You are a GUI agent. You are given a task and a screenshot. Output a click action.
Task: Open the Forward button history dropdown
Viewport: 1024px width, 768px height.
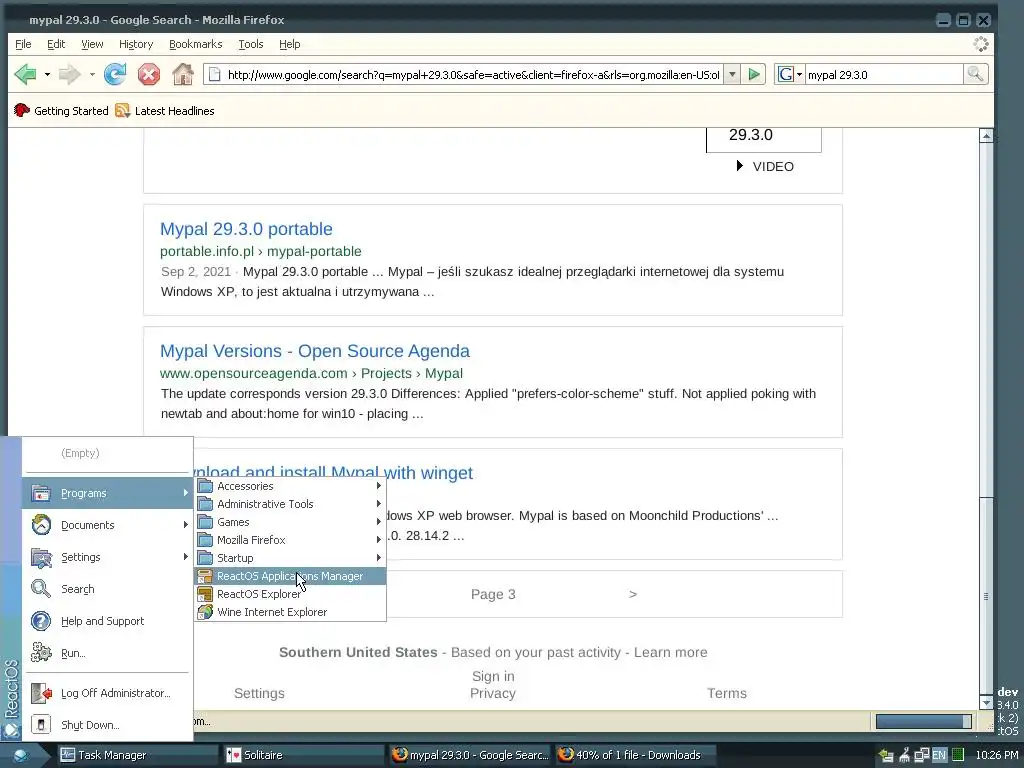click(92, 74)
